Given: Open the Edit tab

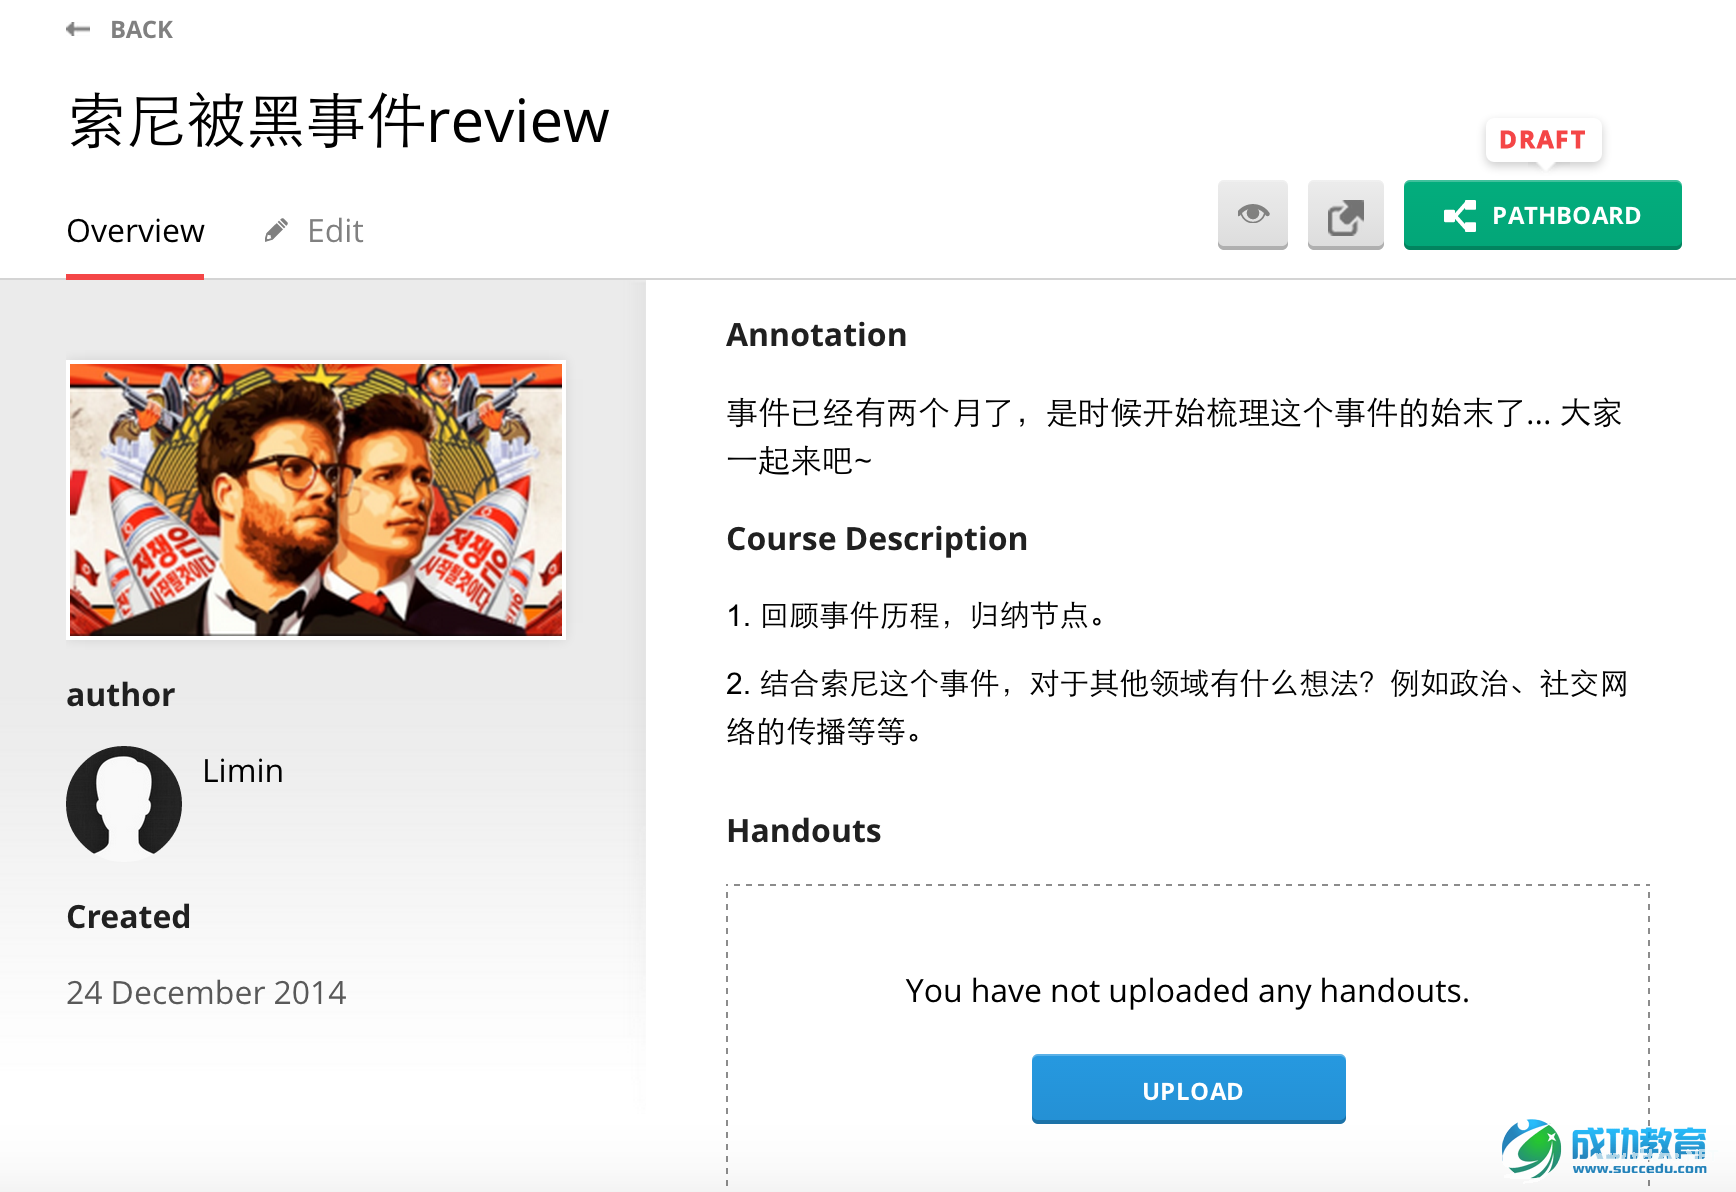Looking at the screenshot, I should (334, 231).
